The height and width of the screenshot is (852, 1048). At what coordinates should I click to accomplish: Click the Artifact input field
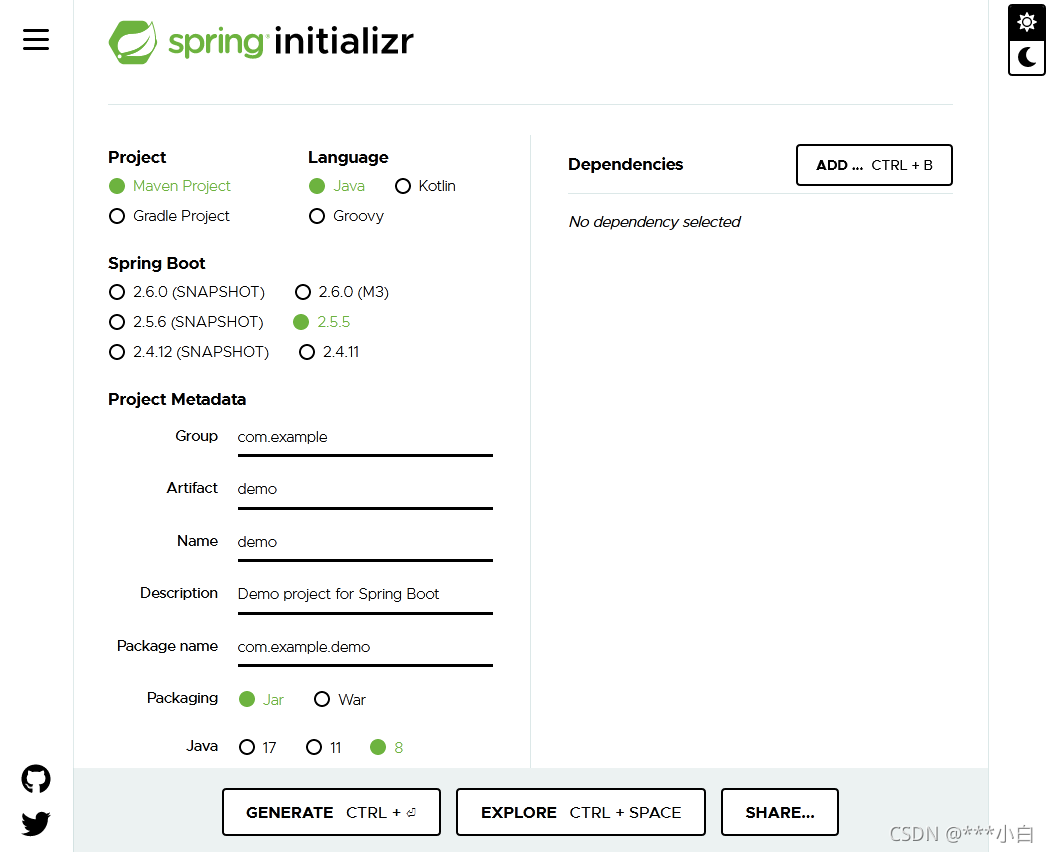click(x=365, y=490)
